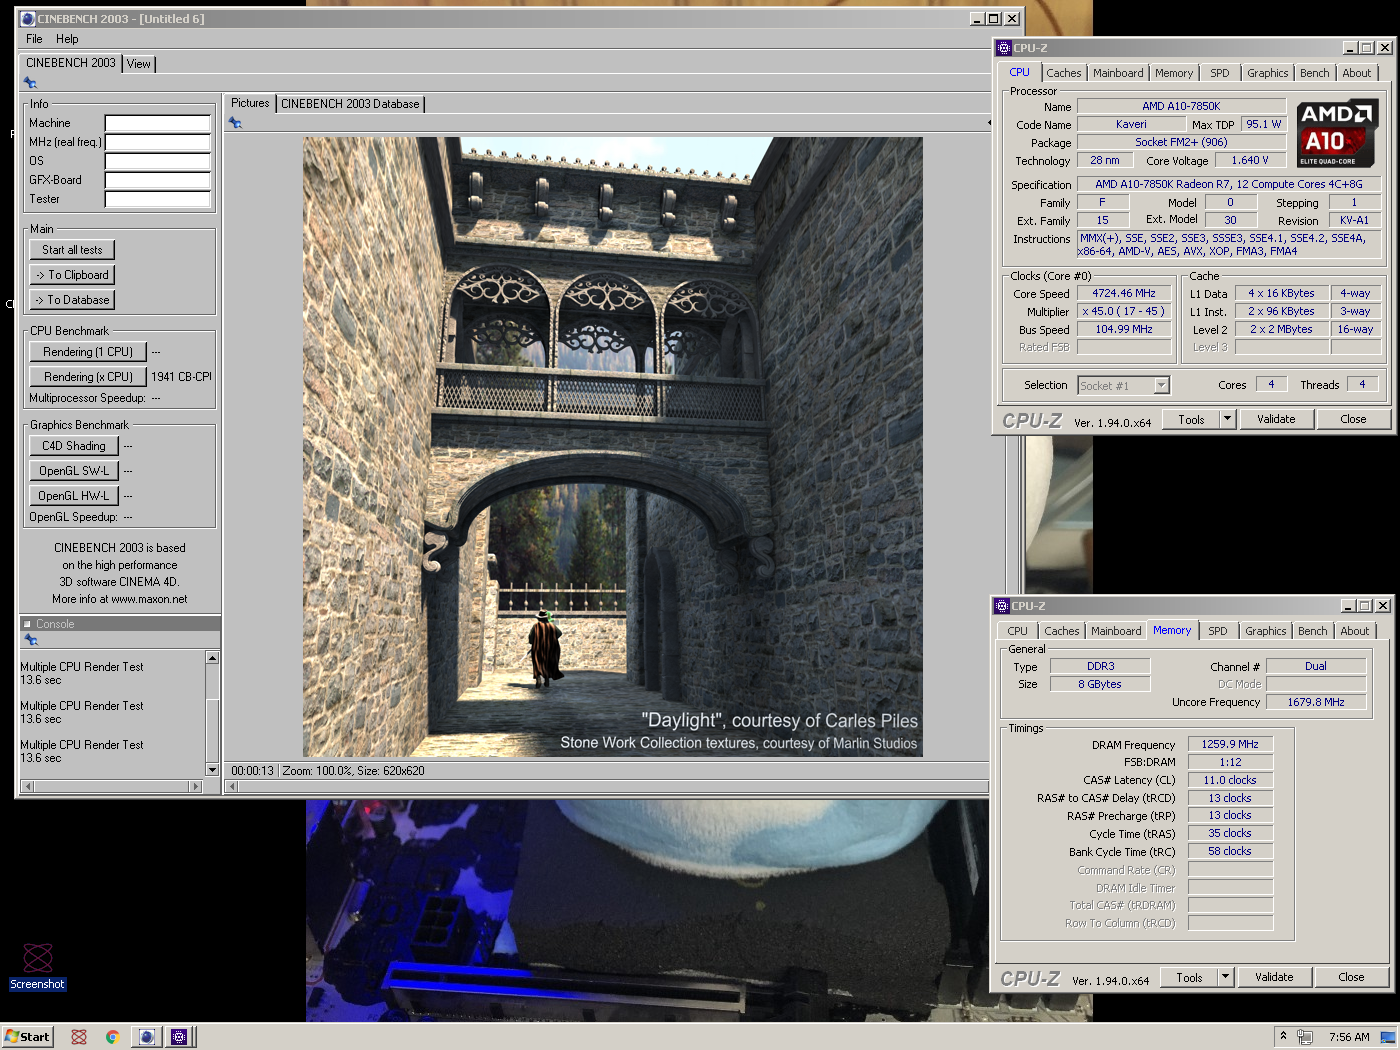1400x1050 pixels.
Task: Click Validate in lower CPU-Z window
Action: [x=1274, y=977]
